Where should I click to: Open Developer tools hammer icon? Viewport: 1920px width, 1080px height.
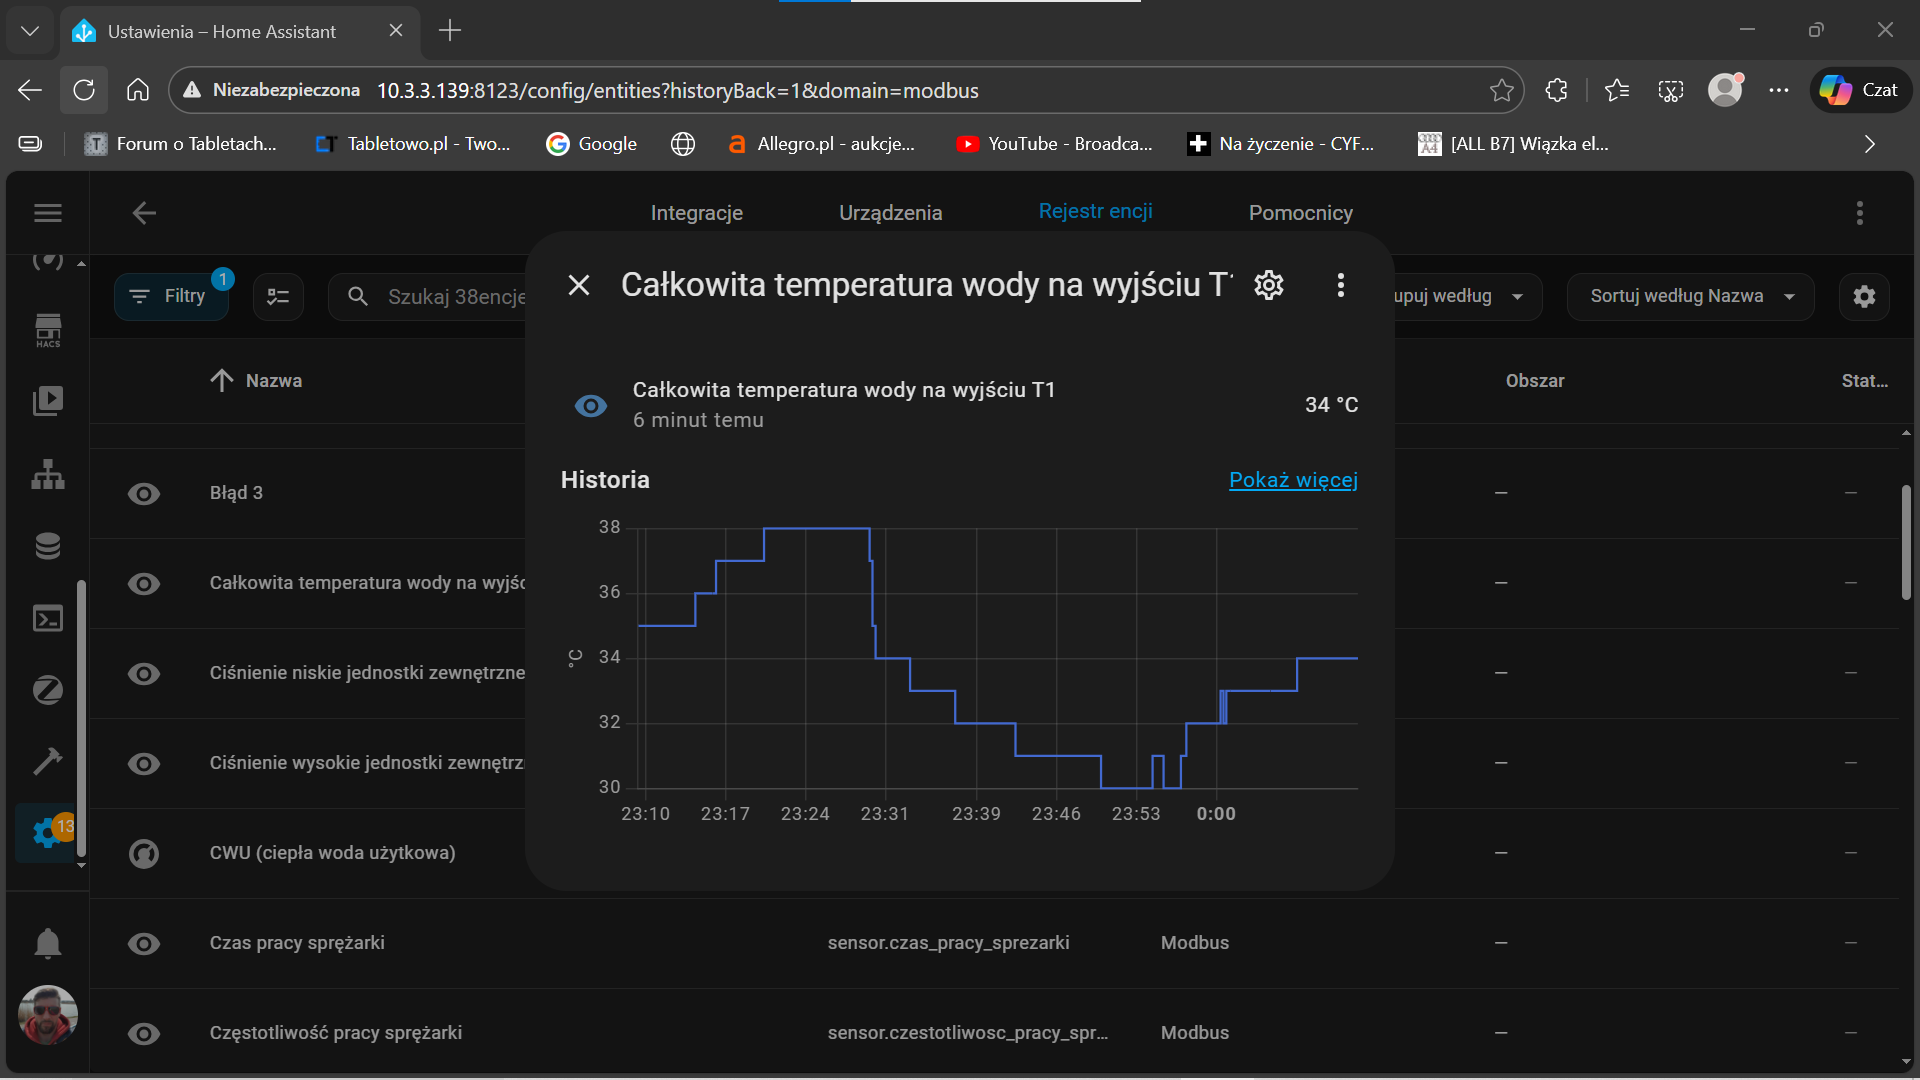(48, 761)
